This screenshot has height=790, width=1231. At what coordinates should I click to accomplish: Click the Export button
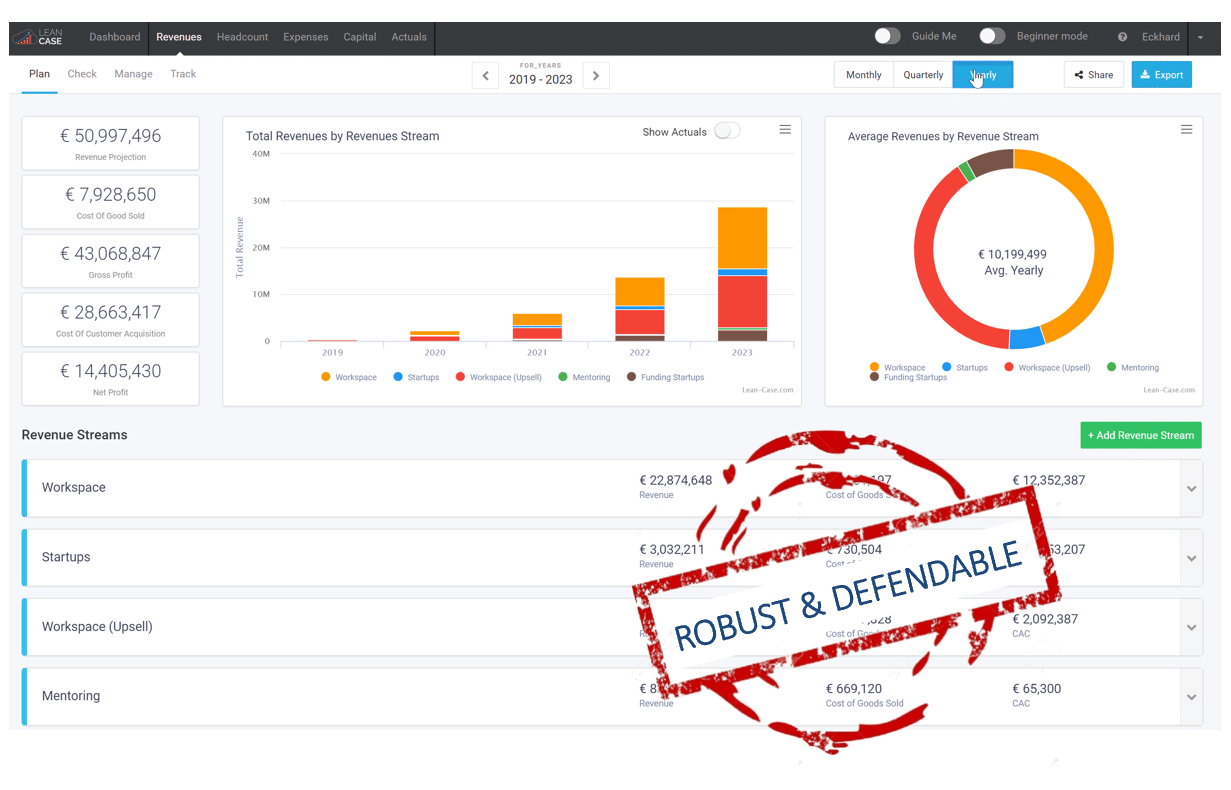coord(1161,75)
